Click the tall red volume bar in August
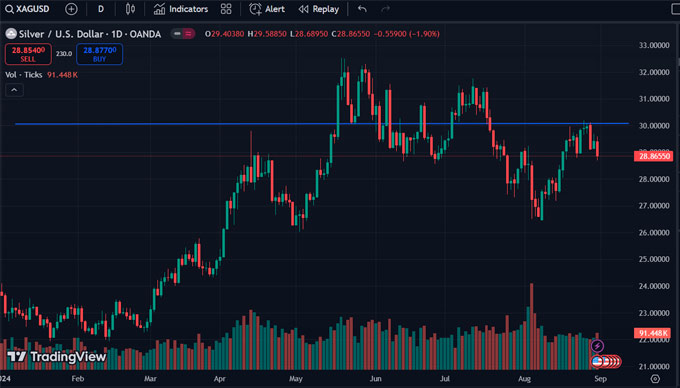 [x=532, y=326]
